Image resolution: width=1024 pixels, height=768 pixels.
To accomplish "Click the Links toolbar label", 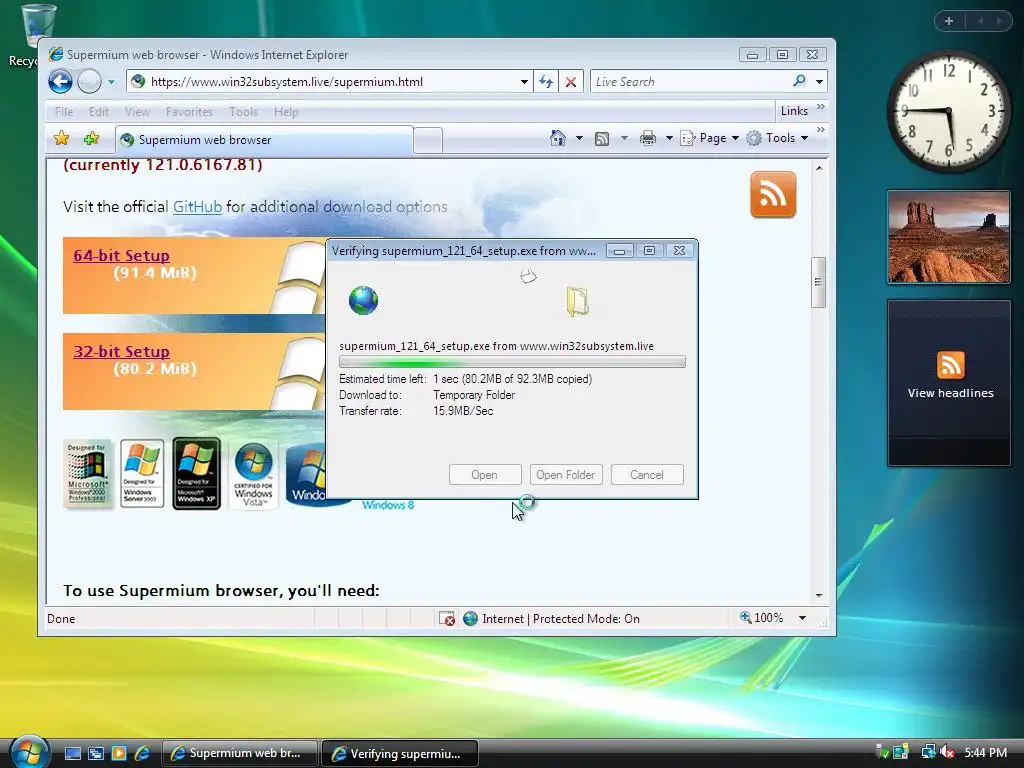I will 794,111.
